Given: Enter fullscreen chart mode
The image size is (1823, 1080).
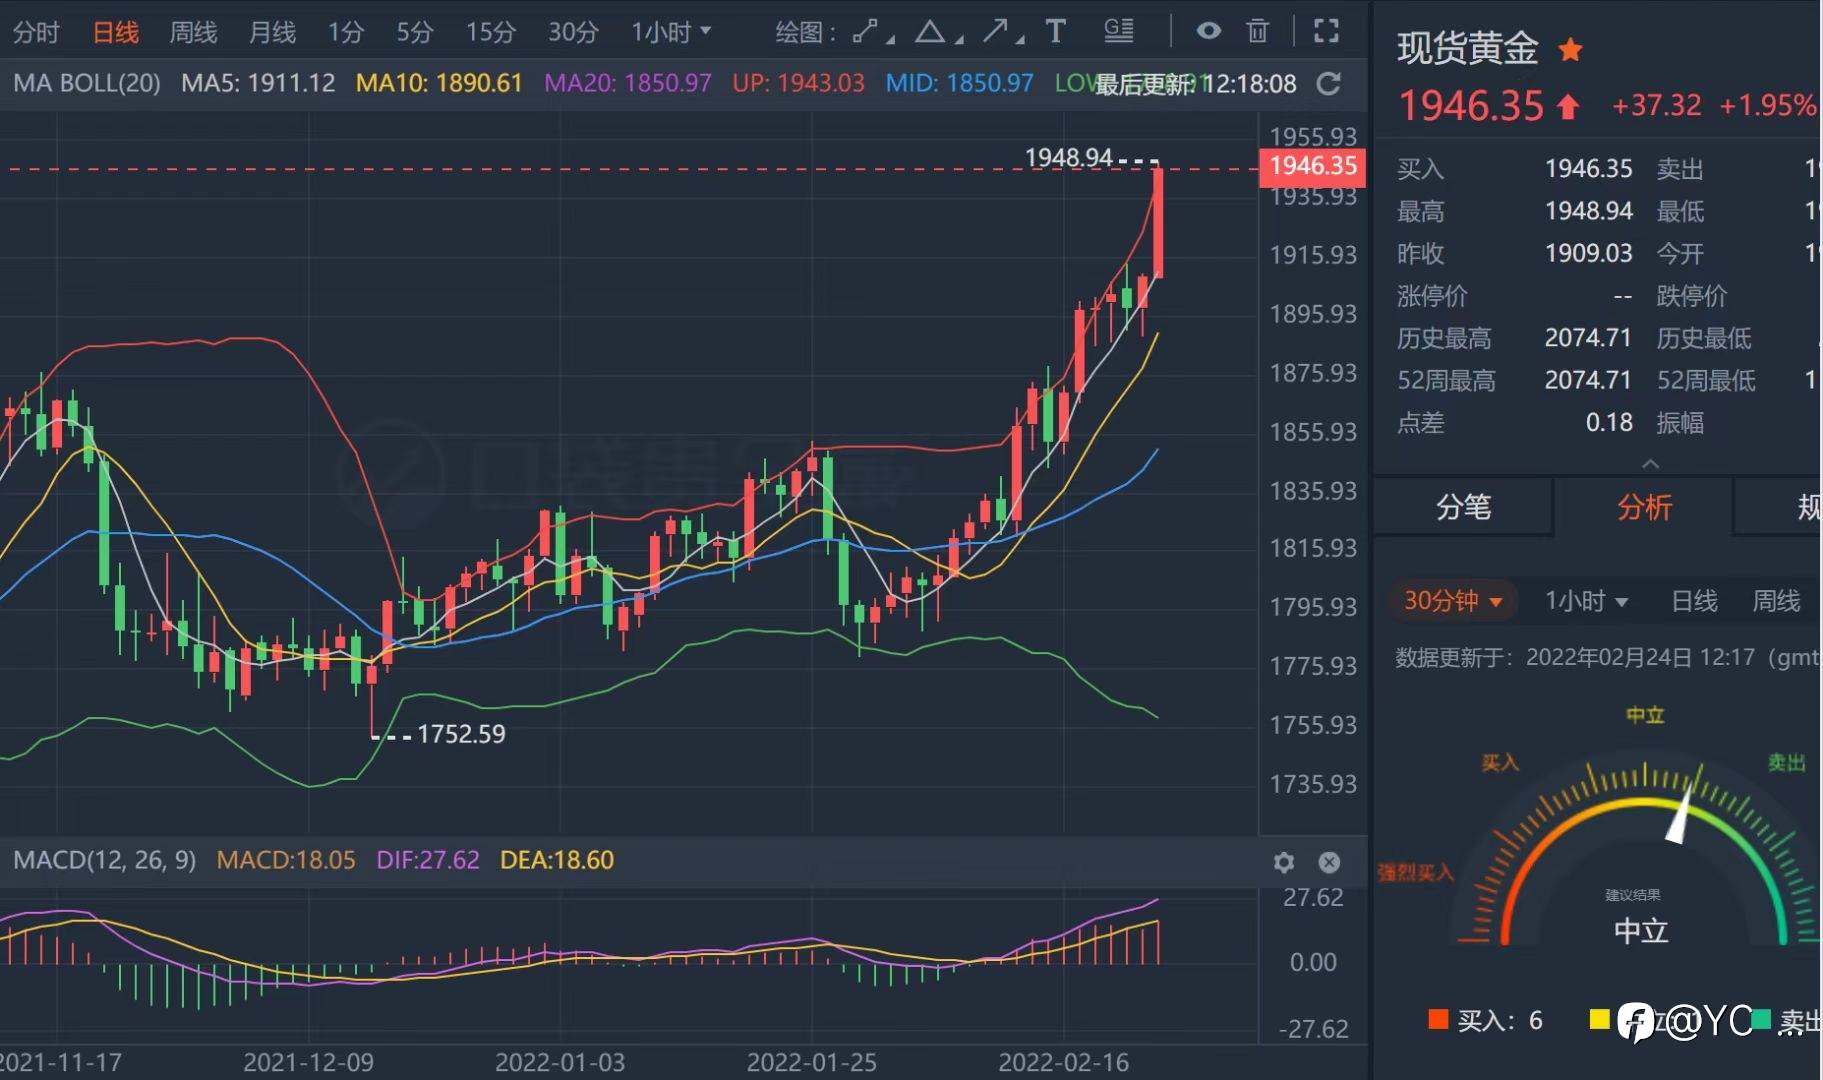Looking at the screenshot, I should click(x=1326, y=32).
